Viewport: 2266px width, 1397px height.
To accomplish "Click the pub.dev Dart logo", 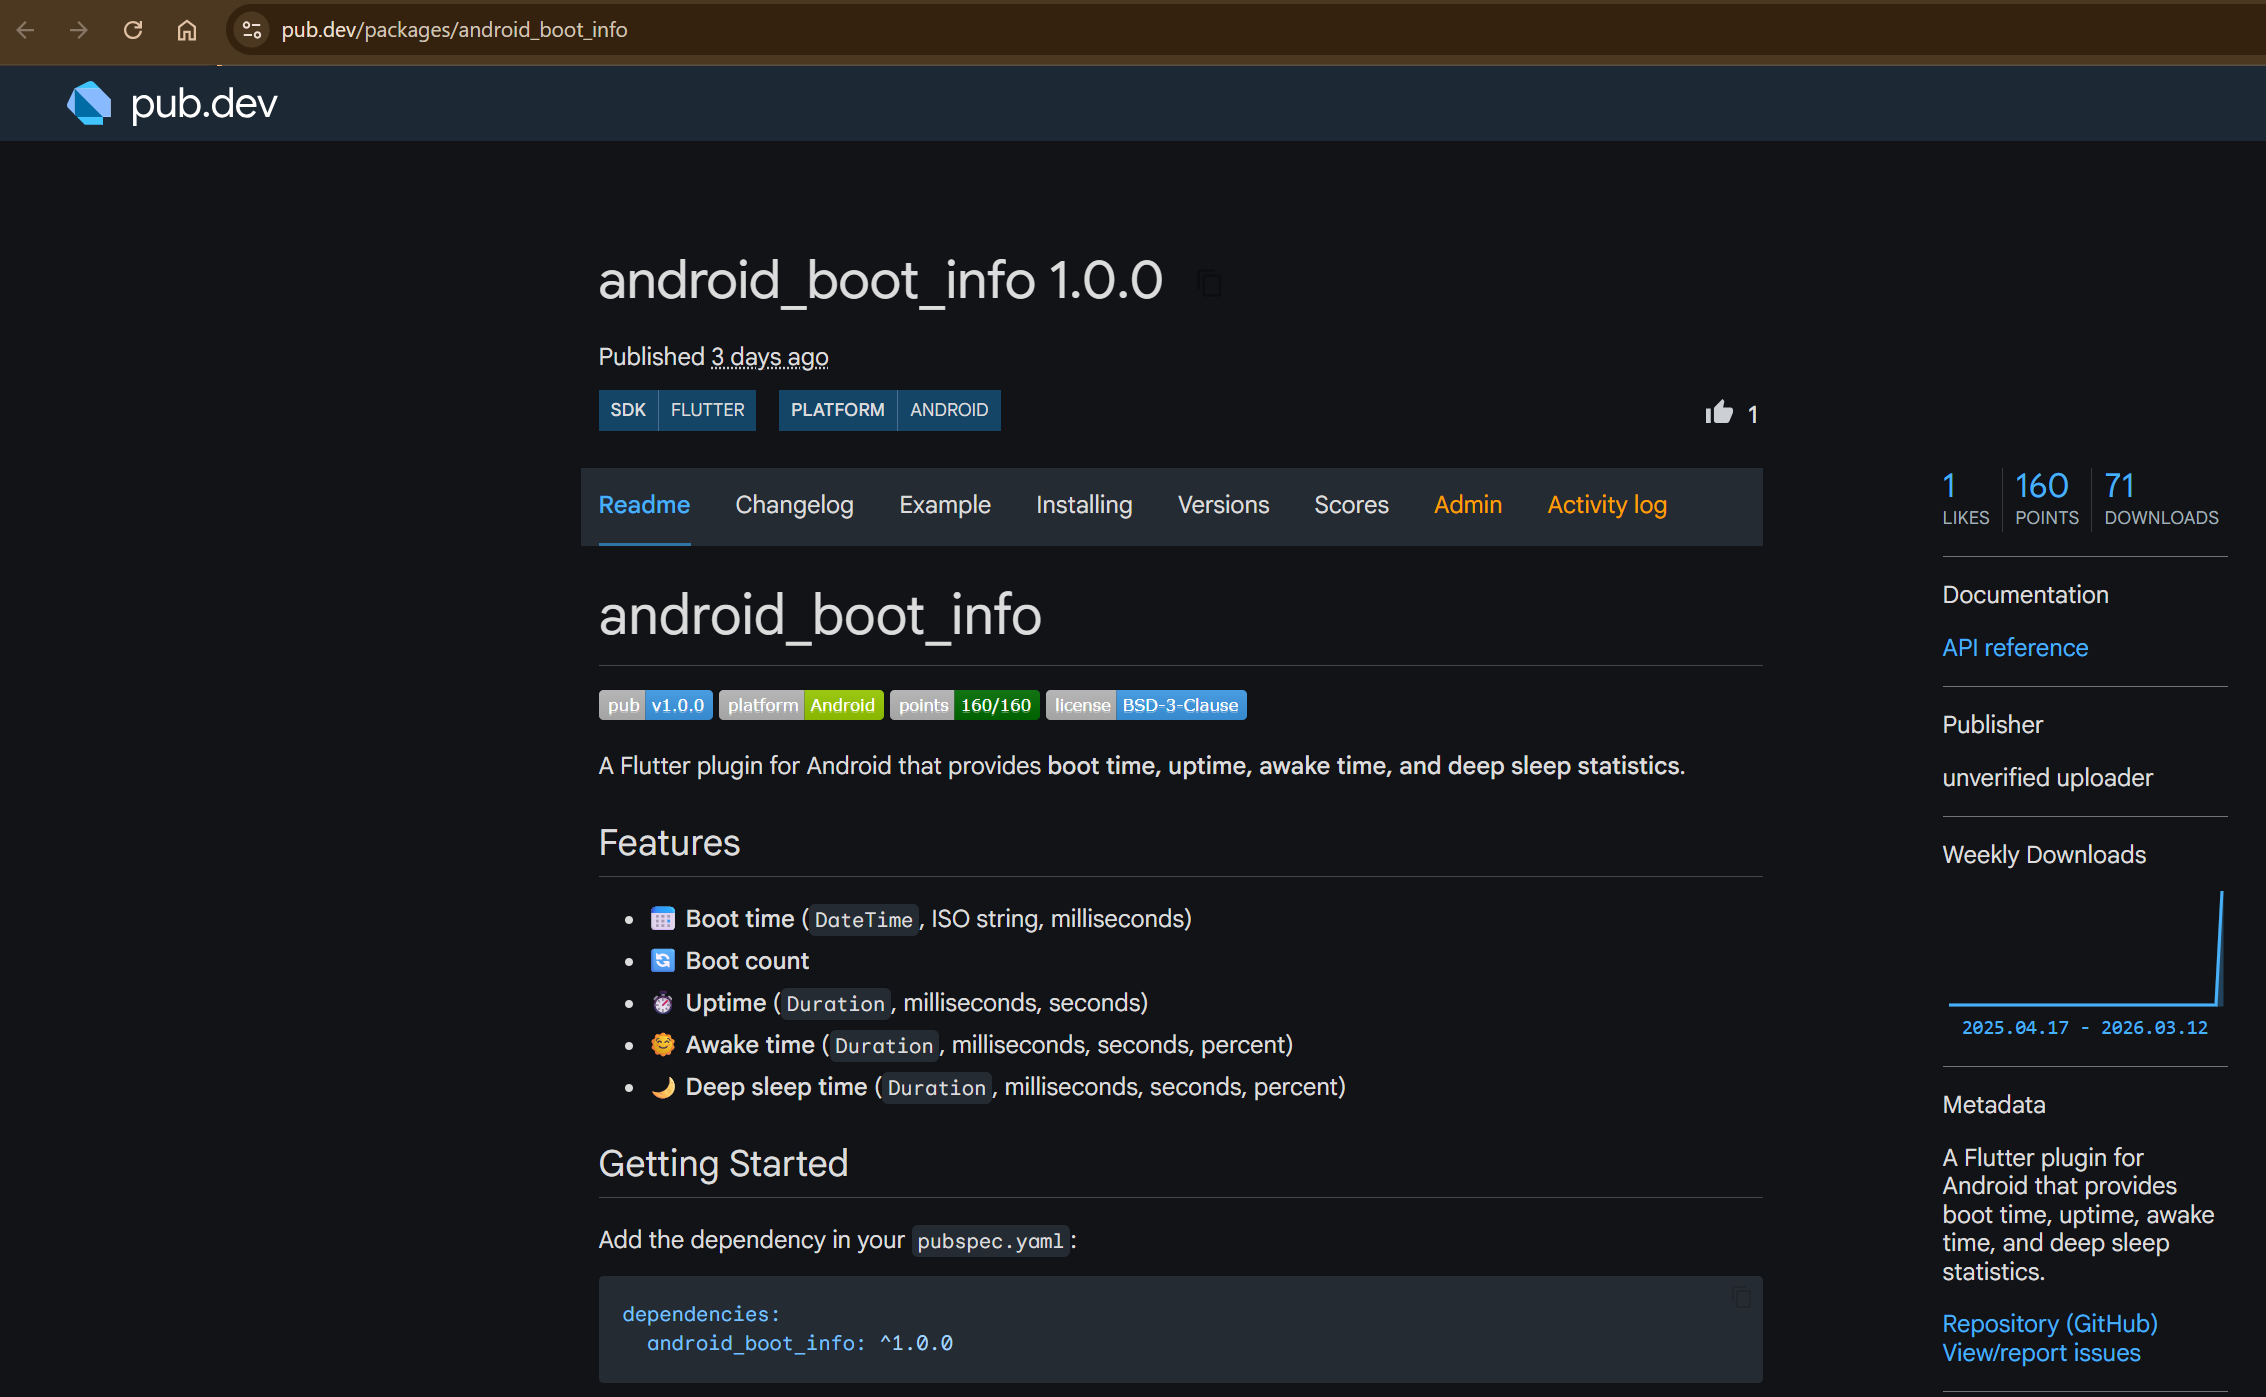I will coord(90,104).
